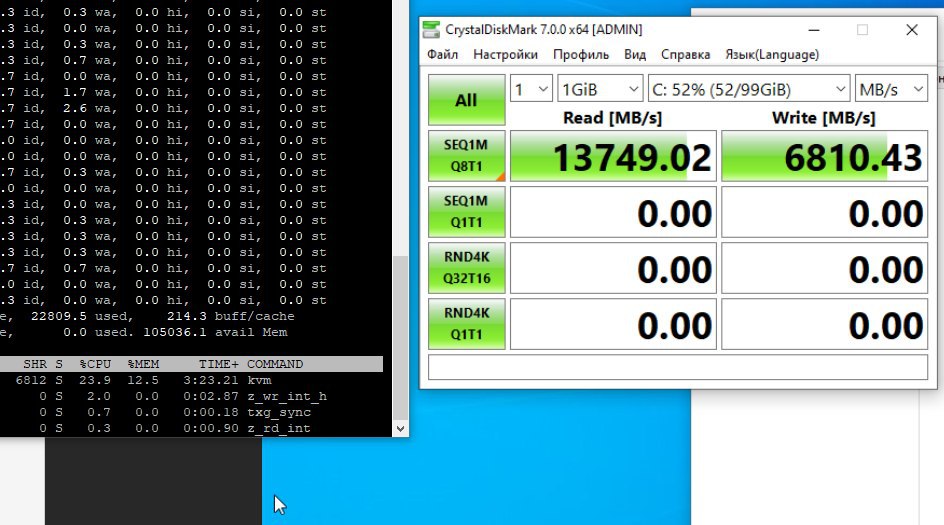Click the 6810.43 write result
Viewport: 944px width, 525px height.
coord(825,156)
